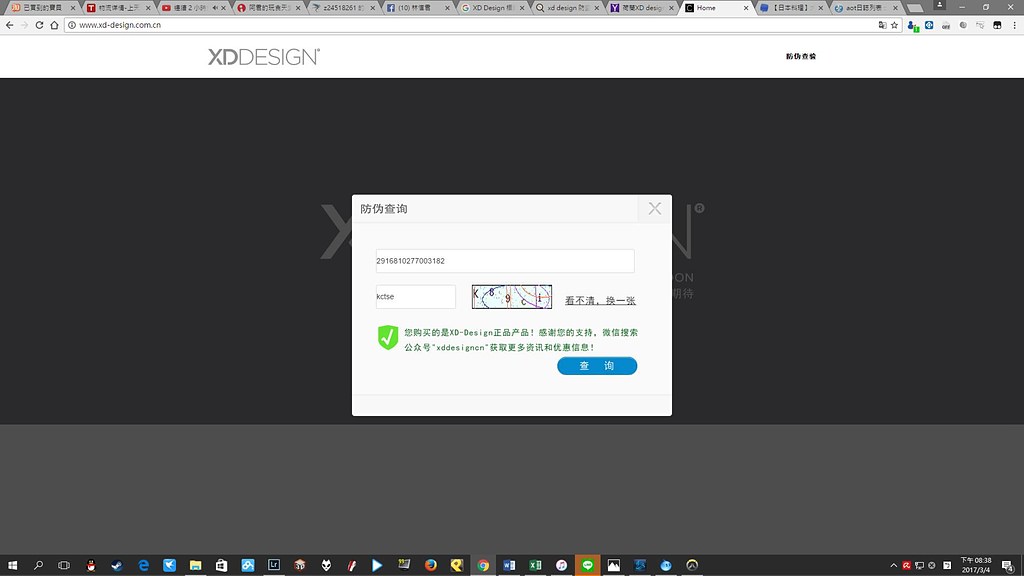1024x576 pixels.
Task: Open the Windows Start menu
Action: click(x=12, y=565)
